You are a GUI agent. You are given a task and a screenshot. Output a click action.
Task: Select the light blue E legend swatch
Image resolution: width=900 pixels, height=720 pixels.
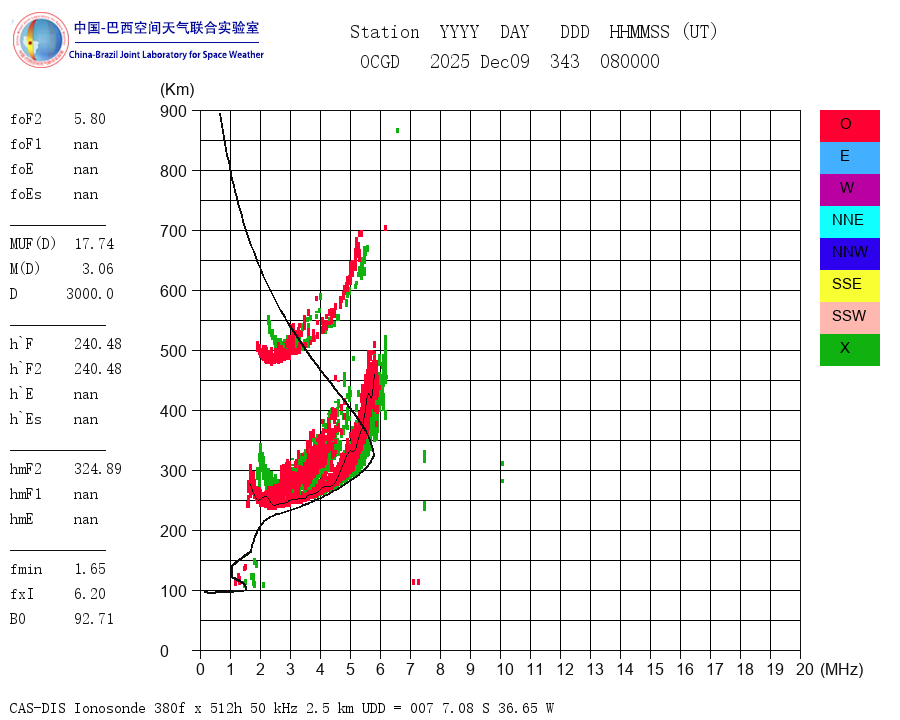coord(849,158)
